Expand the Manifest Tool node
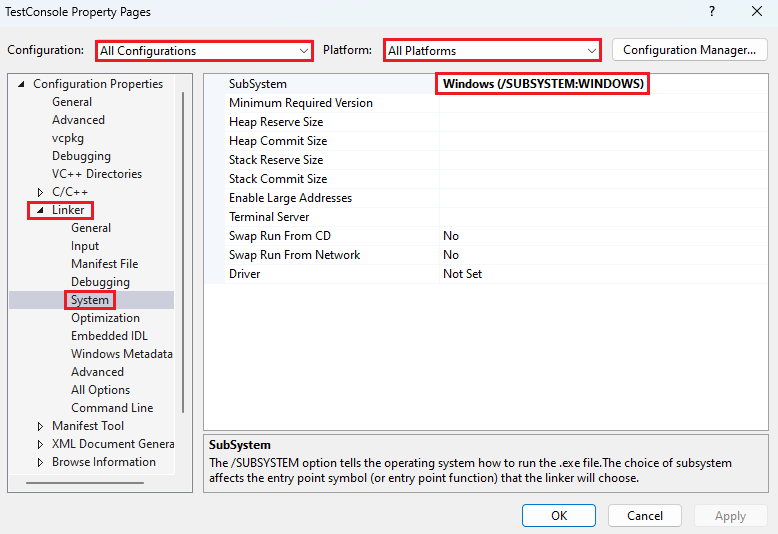 click(x=40, y=426)
